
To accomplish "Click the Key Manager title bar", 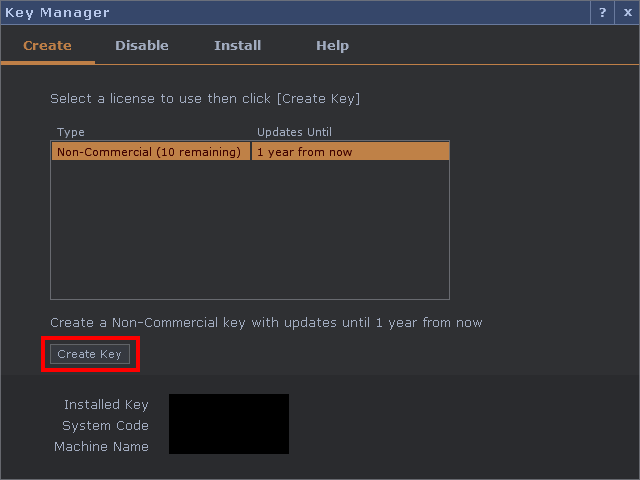I will click(x=300, y=13).
